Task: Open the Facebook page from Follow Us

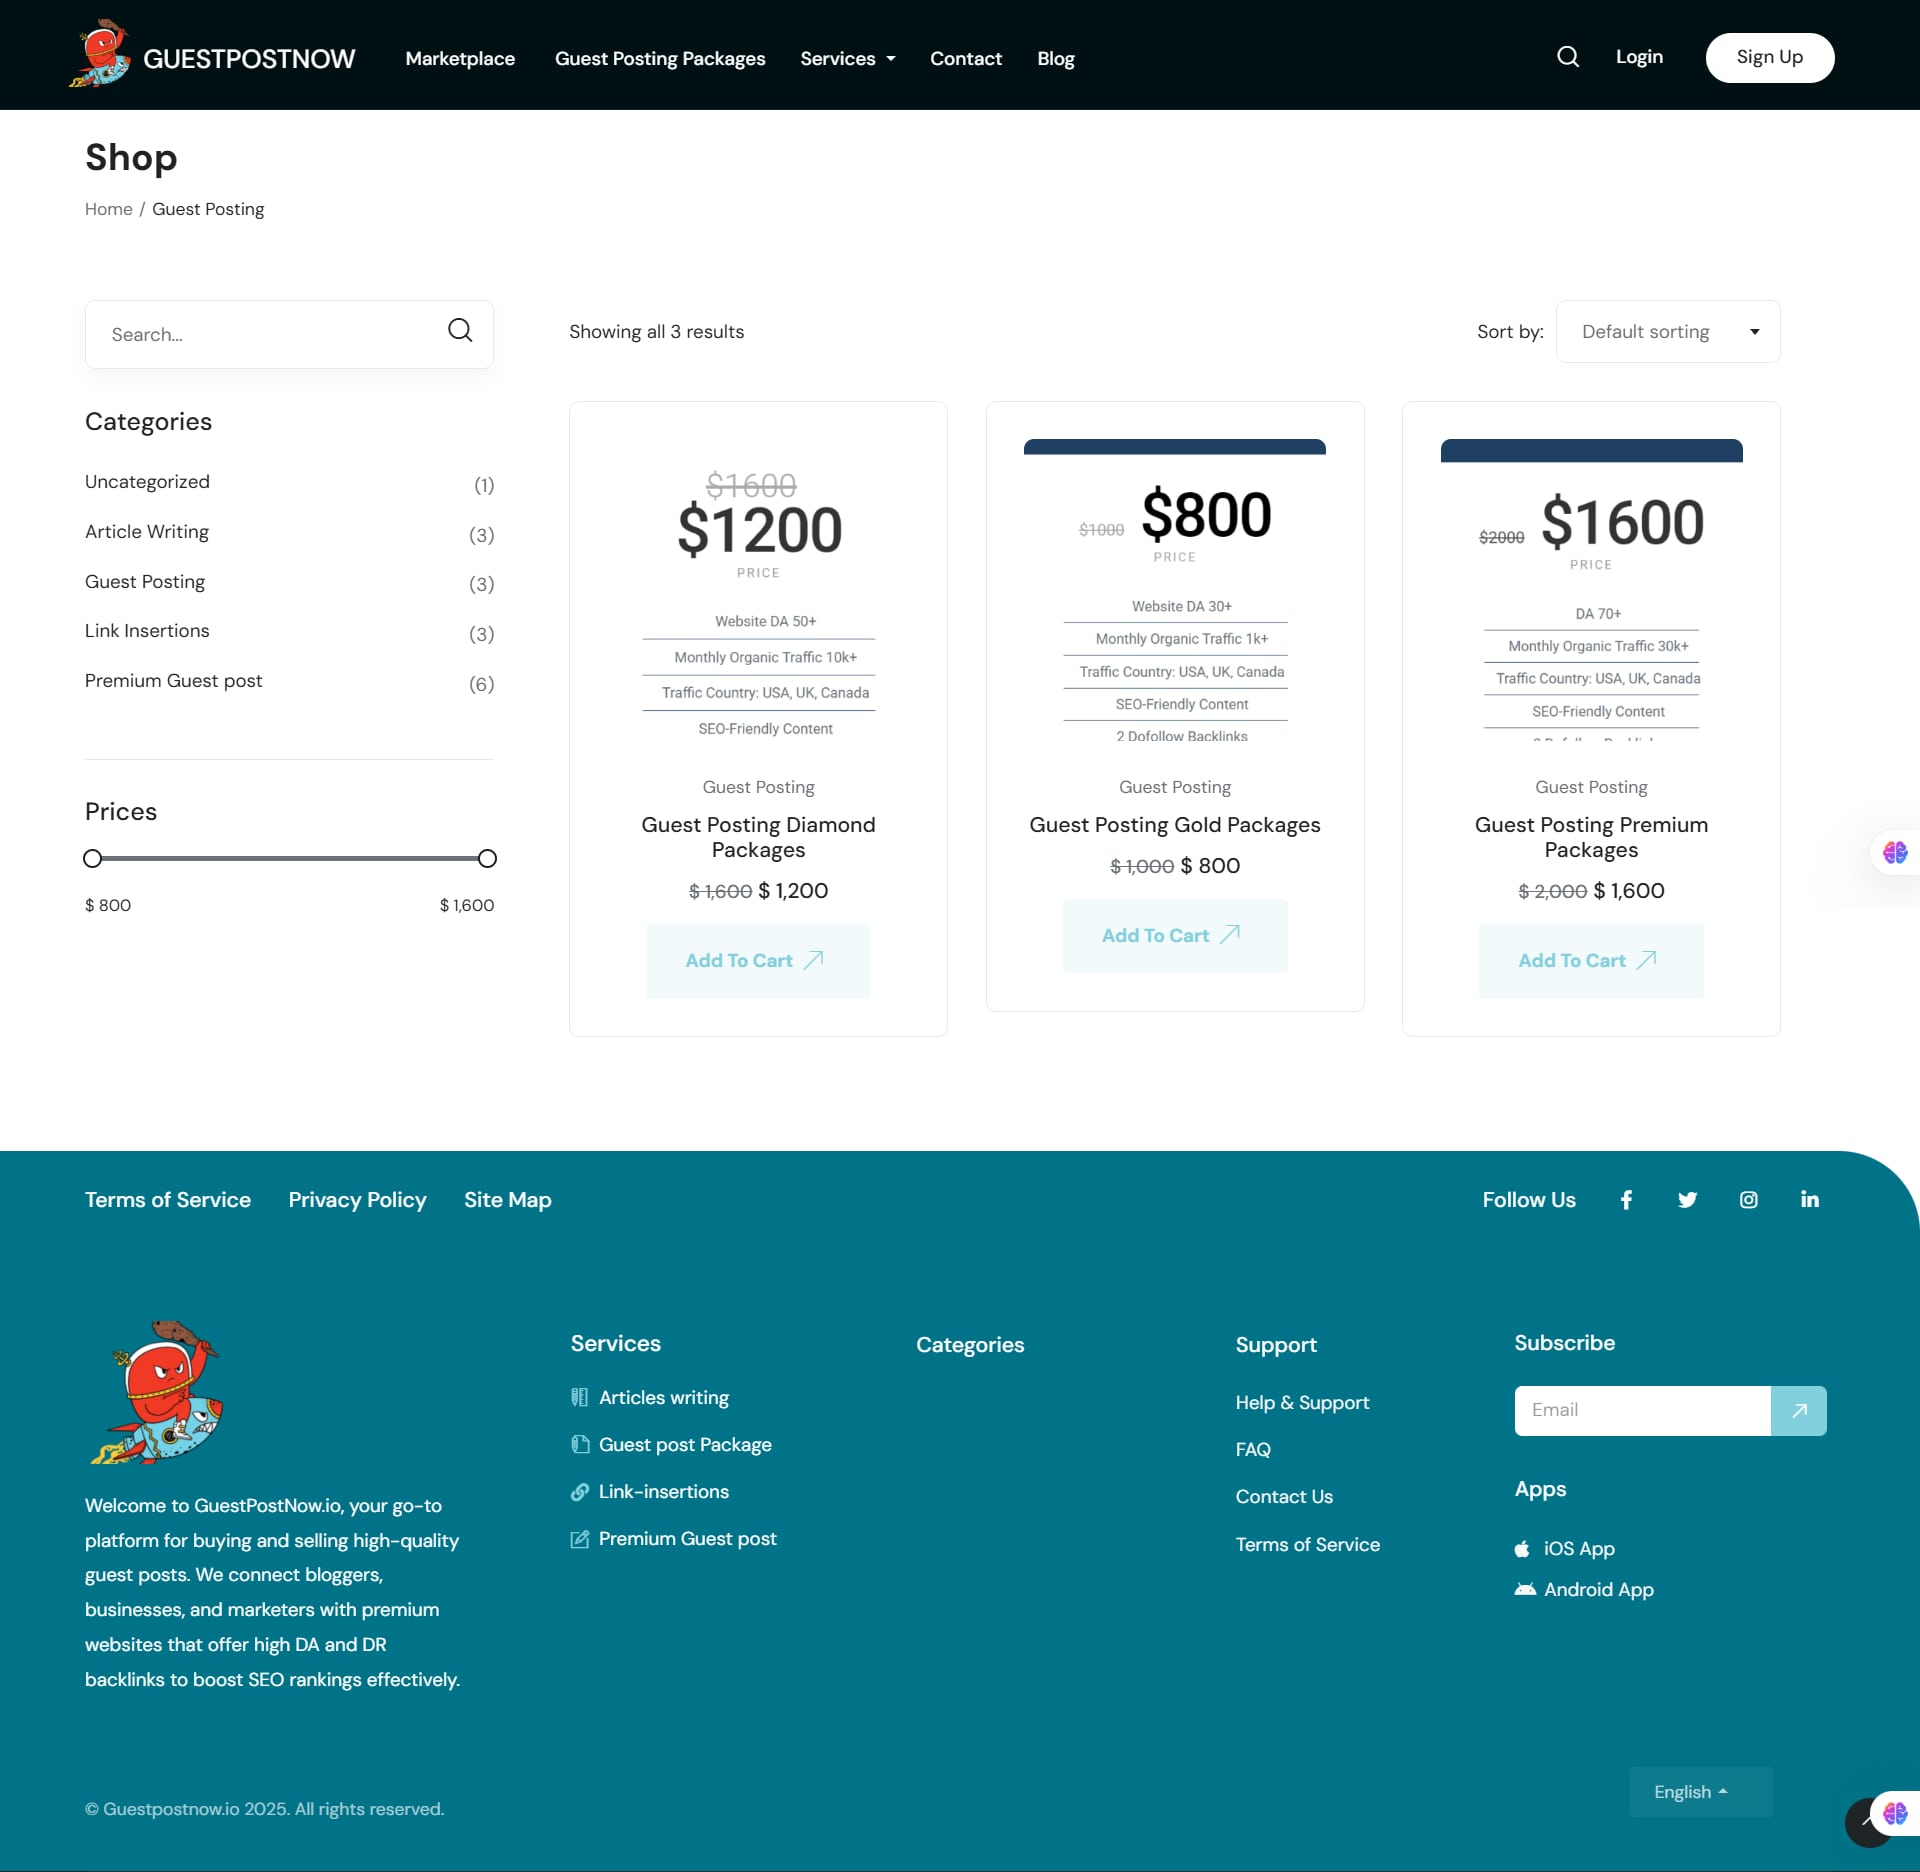Action: (1626, 1199)
